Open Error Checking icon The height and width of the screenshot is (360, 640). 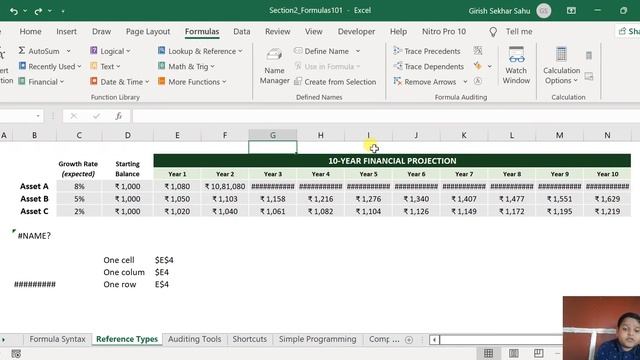point(478,66)
